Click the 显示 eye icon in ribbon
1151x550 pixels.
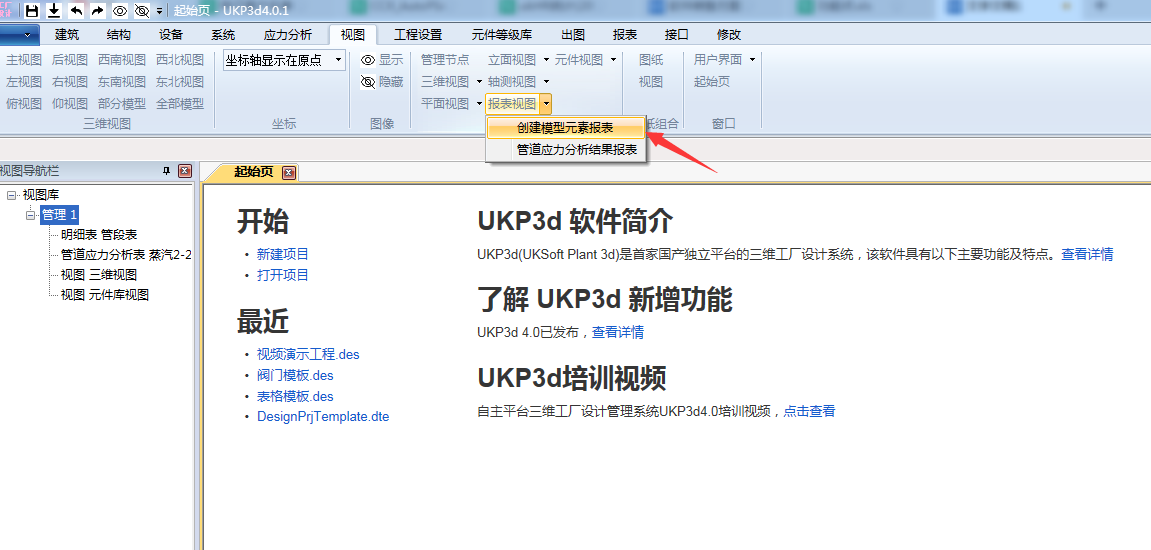tap(368, 60)
